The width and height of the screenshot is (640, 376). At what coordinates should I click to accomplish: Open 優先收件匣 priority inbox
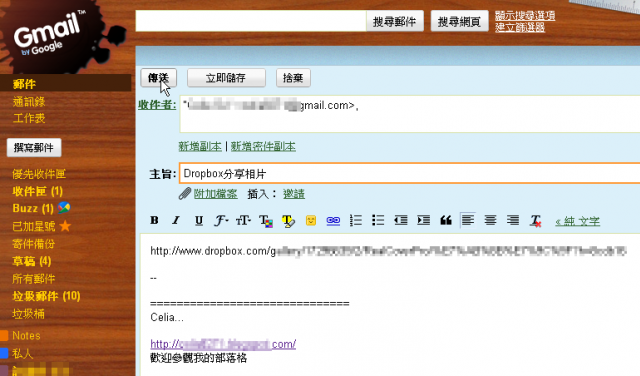click(39, 174)
